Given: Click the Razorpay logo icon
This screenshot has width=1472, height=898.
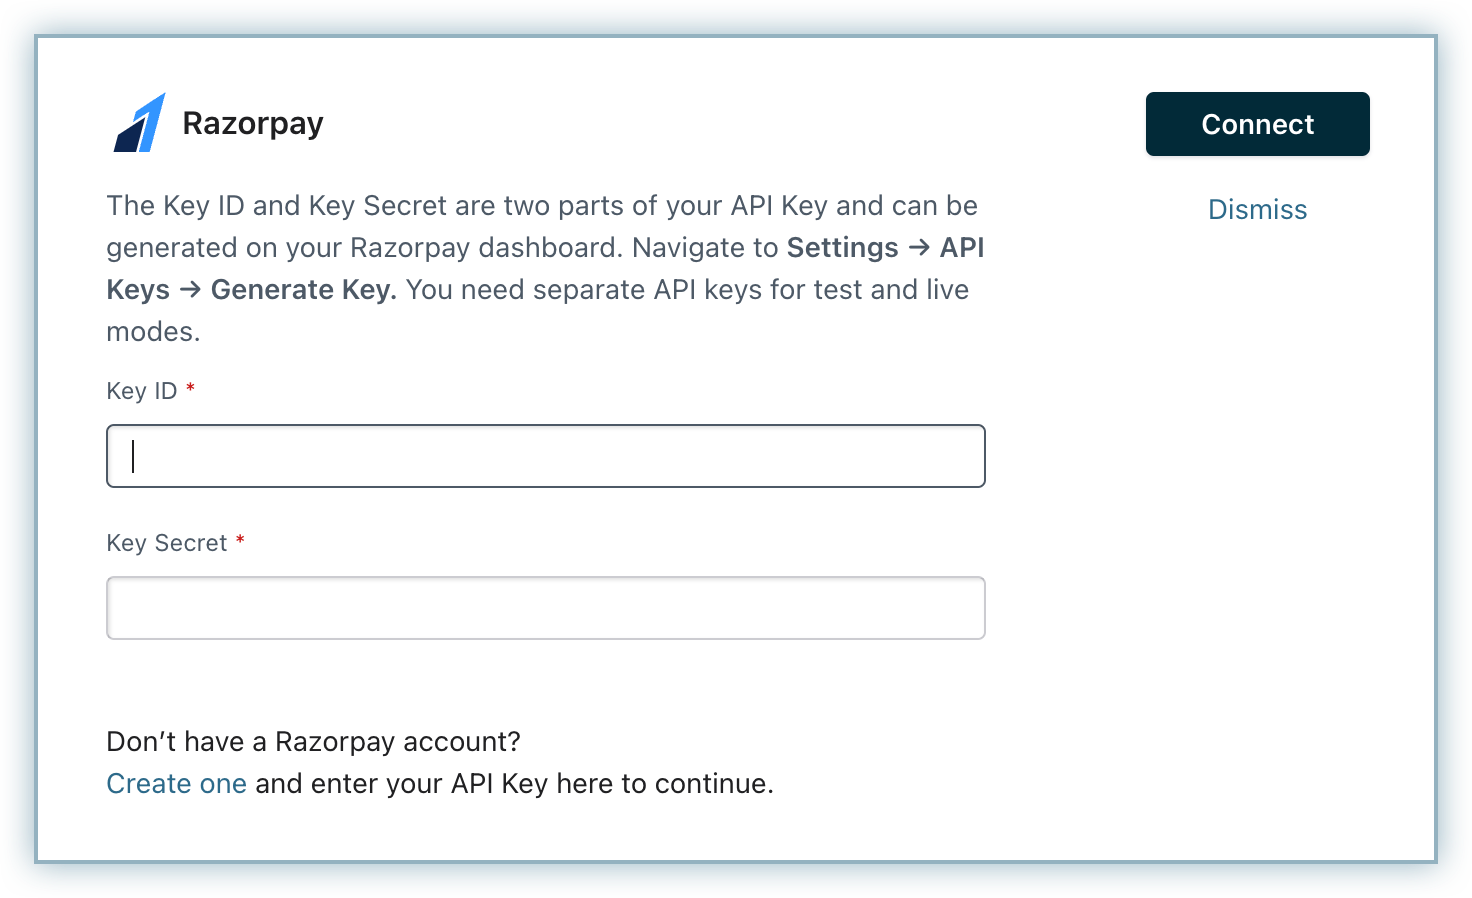Looking at the screenshot, I should [140, 123].
